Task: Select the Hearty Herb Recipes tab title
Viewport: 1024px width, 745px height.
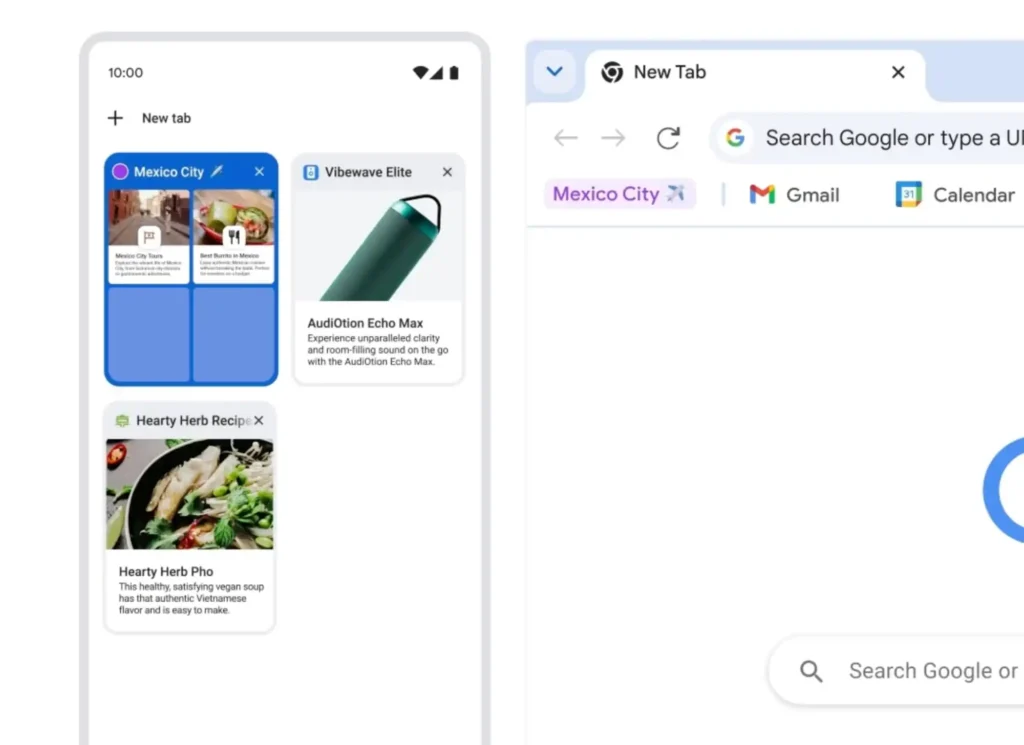Action: (193, 420)
